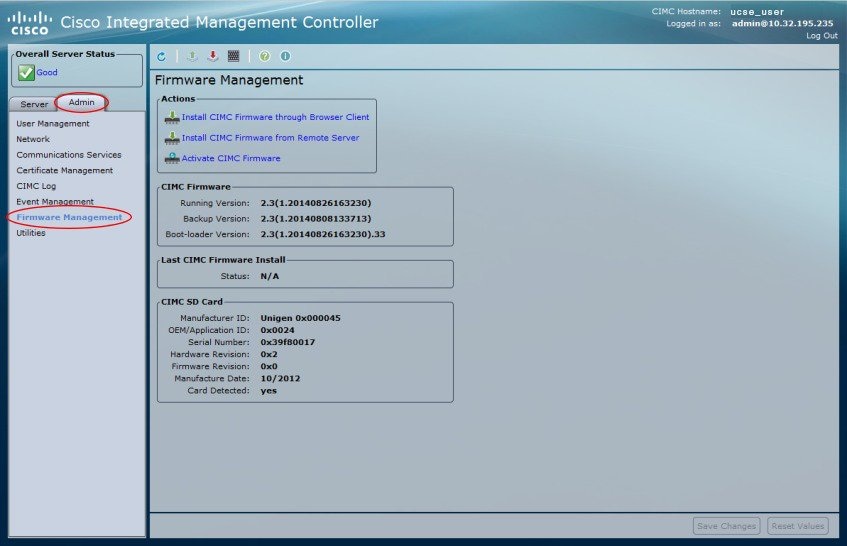
Task: Open the Network settings page
Action: click(33, 139)
